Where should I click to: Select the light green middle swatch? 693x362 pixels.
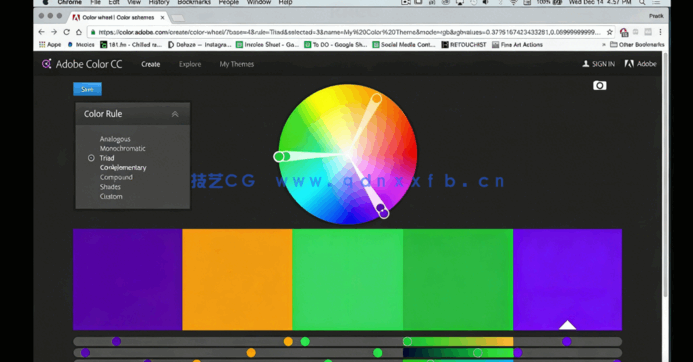click(x=347, y=279)
